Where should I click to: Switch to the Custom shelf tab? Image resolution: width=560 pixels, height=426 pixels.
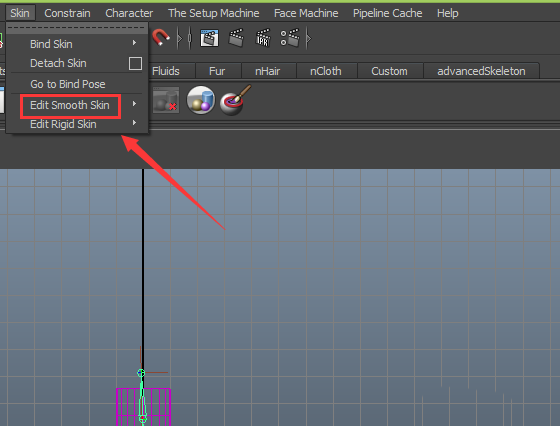(389, 71)
